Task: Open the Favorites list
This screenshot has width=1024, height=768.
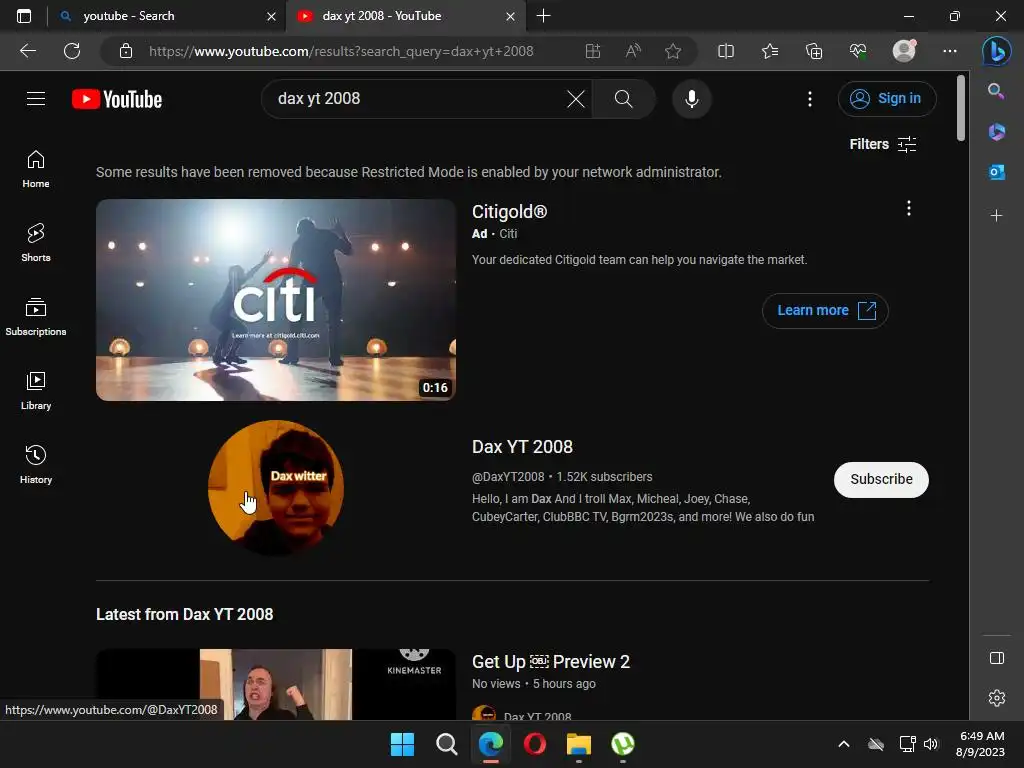Action: 770,51
